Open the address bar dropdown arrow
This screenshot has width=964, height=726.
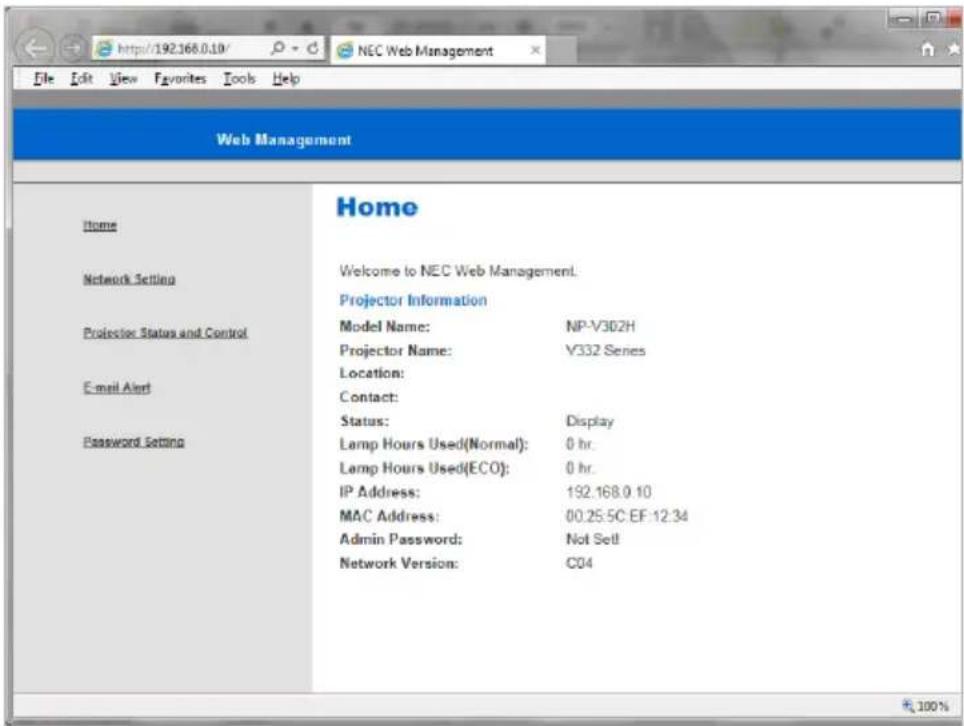point(295,49)
